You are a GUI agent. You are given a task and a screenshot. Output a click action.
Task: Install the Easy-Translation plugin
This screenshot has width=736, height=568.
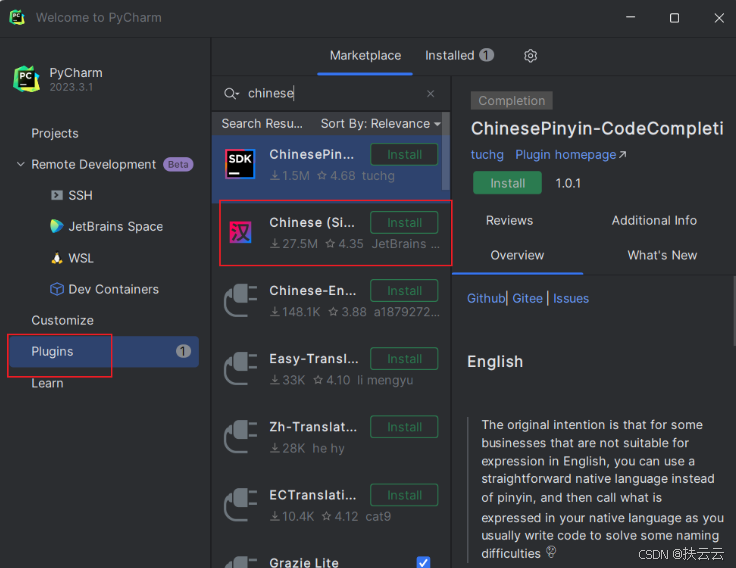coord(404,359)
